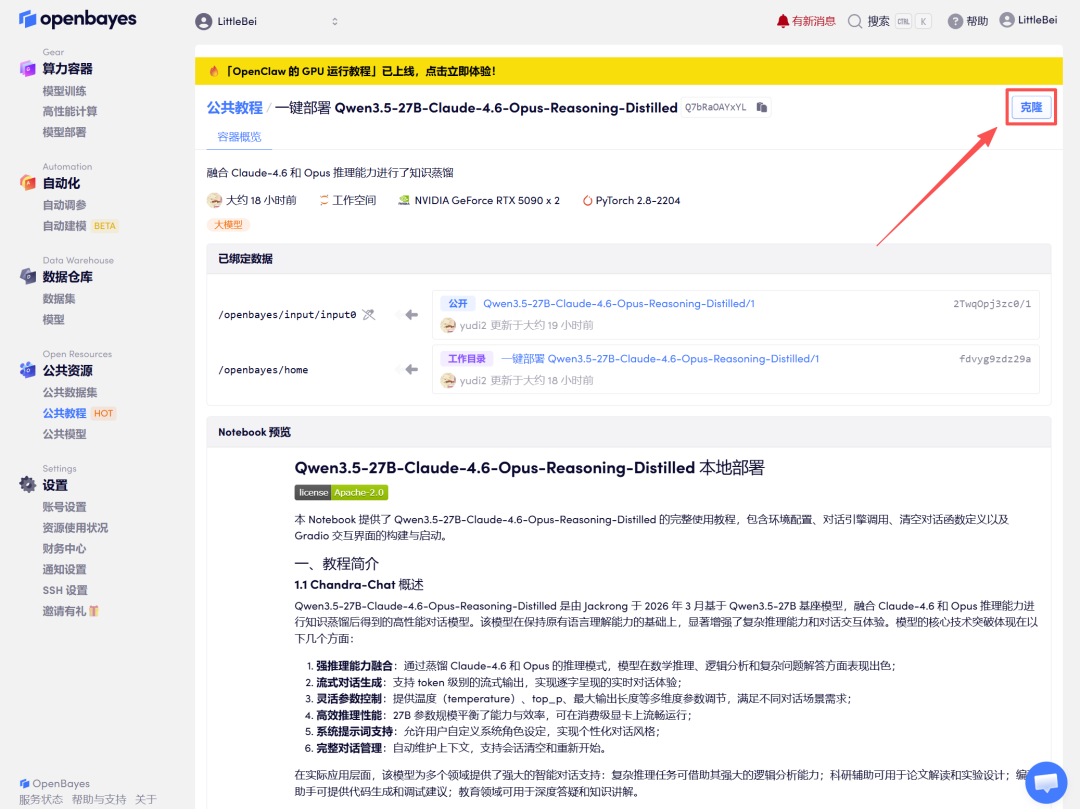This screenshot has height=809, width=1080.
Task: Open 公共模型 in sidebar
Action: [64, 434]
